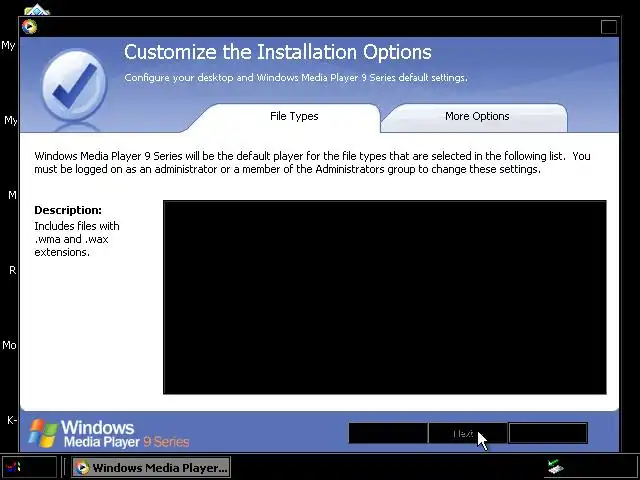Screen dimensions: 640x480
Task: Open the Start button on the taskbar
Action: (x=29, y=467)
